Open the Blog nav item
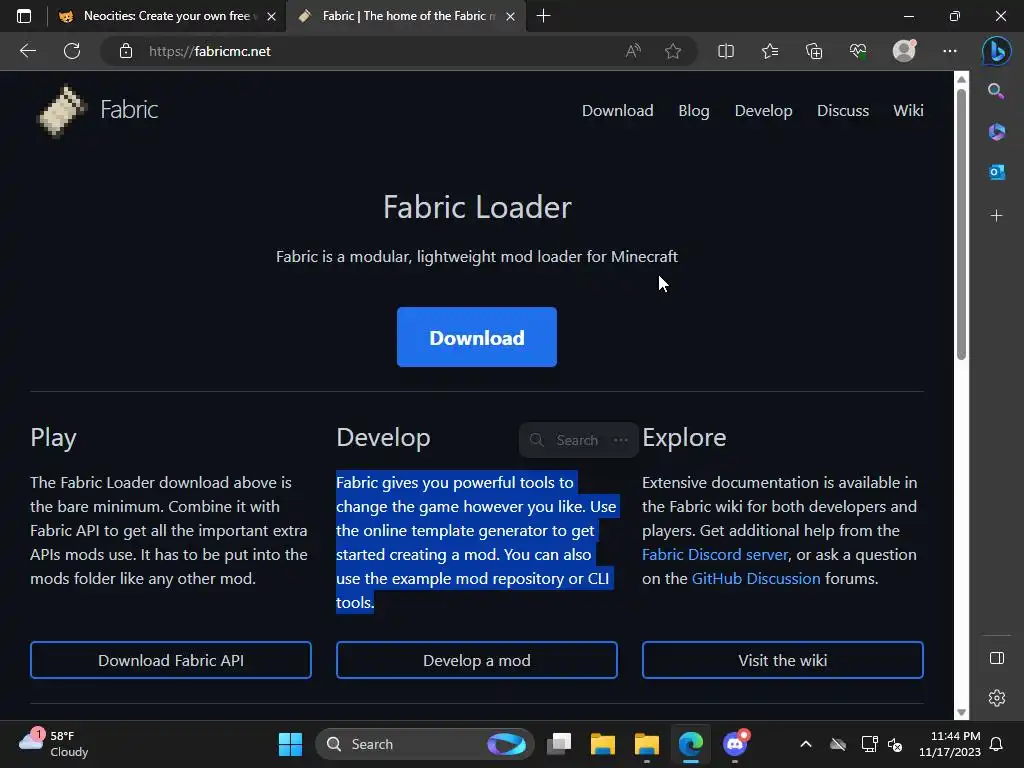The width and height of the screenshot is (1024, 768). click(694, 111)
